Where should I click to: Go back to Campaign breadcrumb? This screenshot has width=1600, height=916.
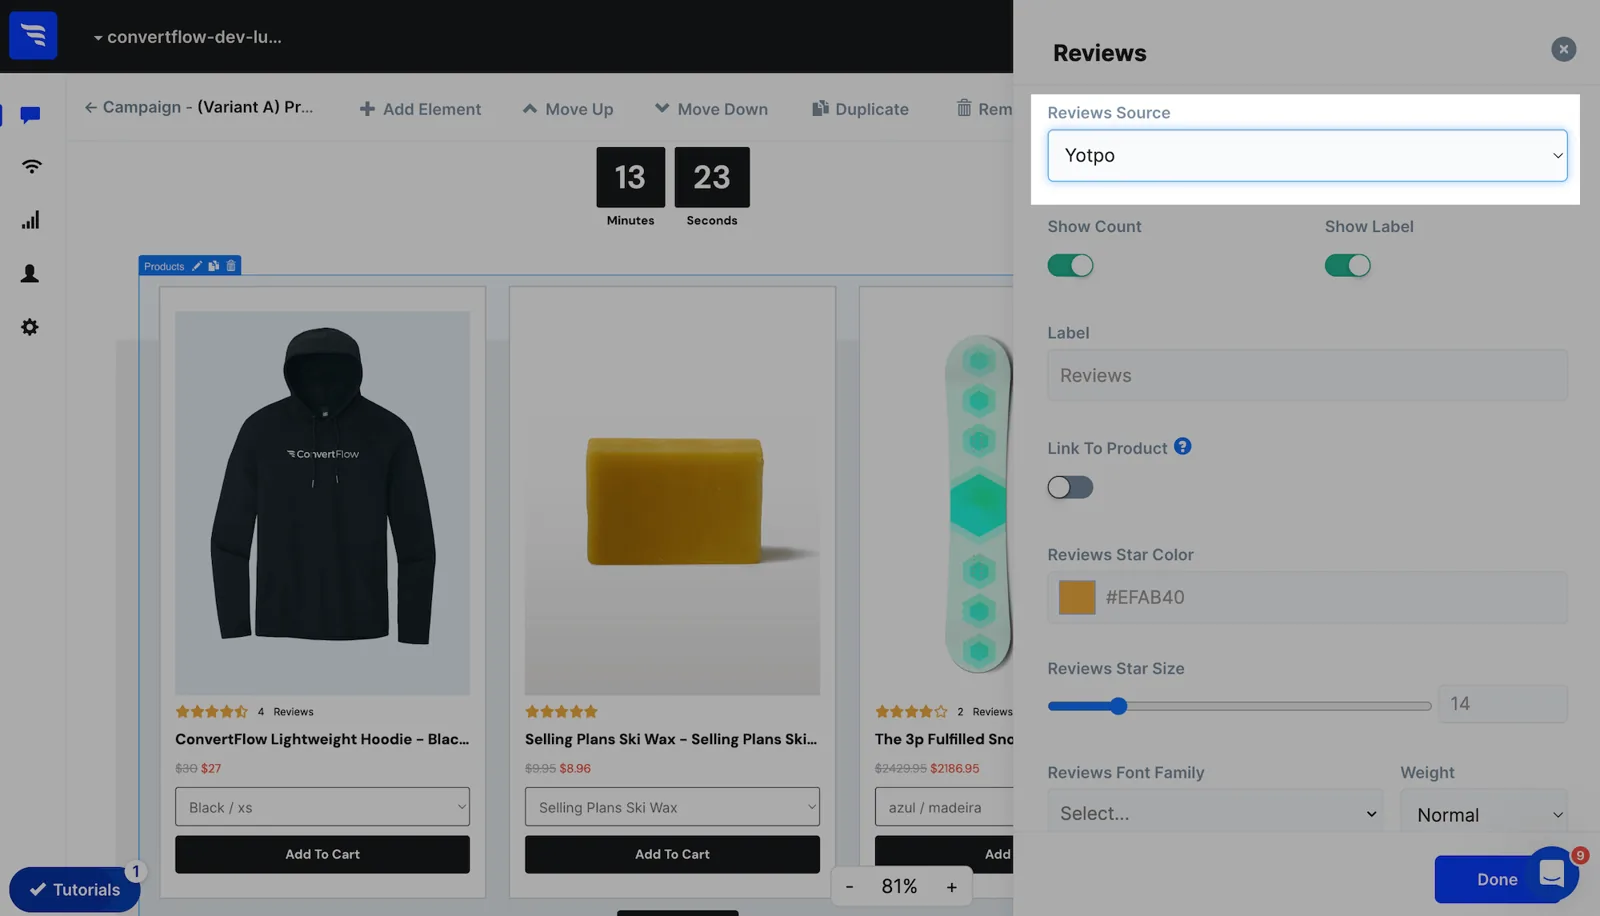[199, 107]
